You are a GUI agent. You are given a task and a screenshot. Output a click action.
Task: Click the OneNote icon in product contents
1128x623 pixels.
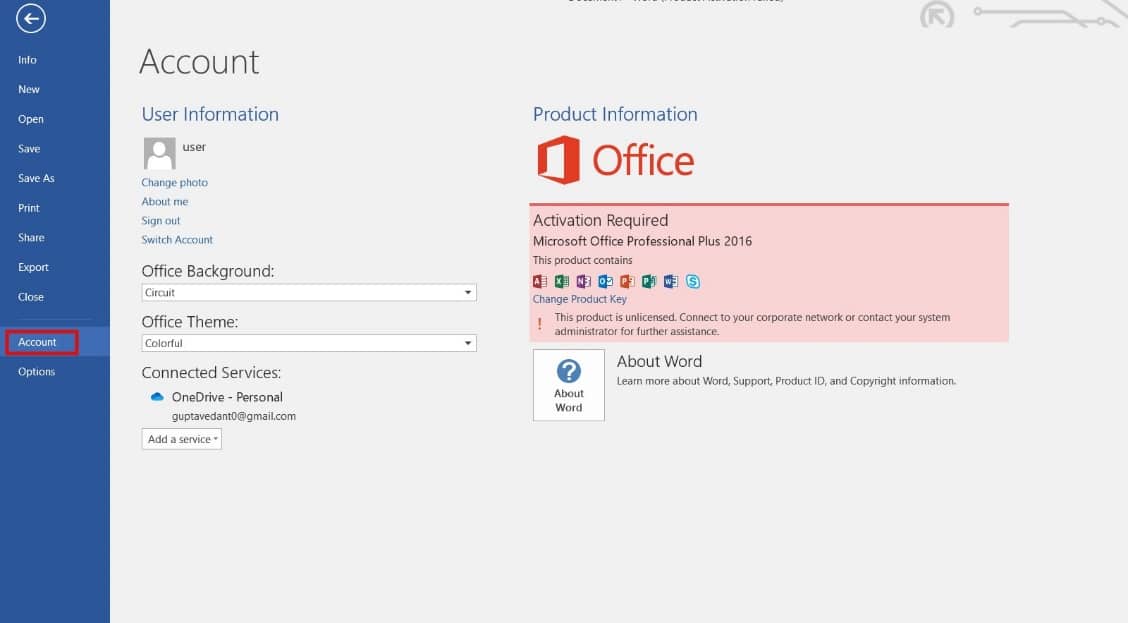pyautogui.click(x=583, y=281)
